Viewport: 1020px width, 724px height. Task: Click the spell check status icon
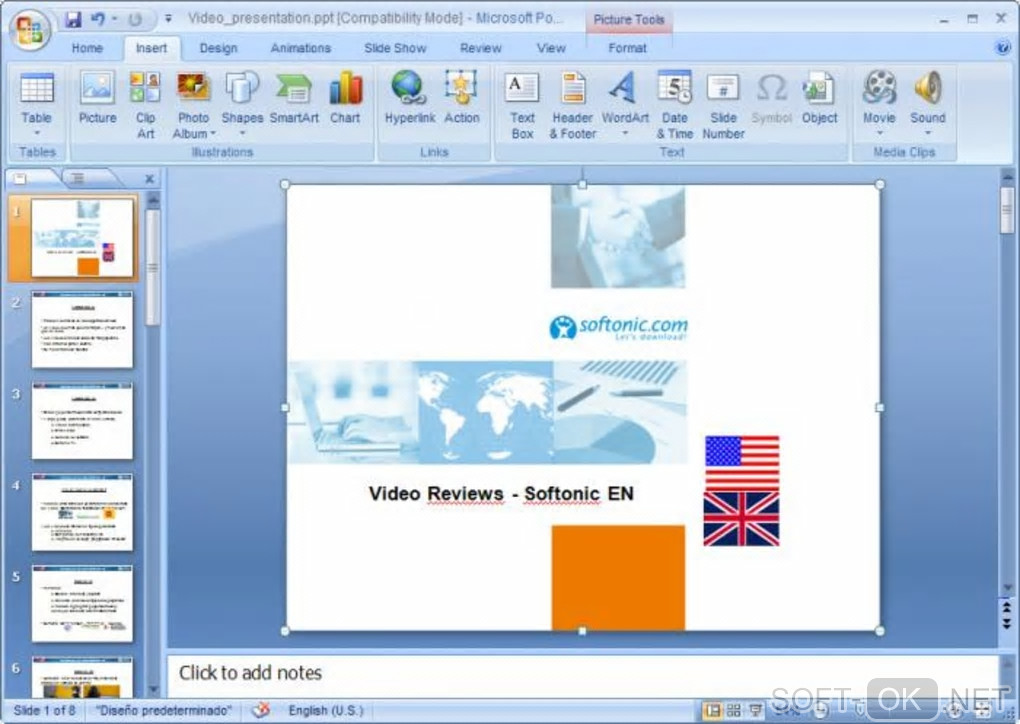261,710
